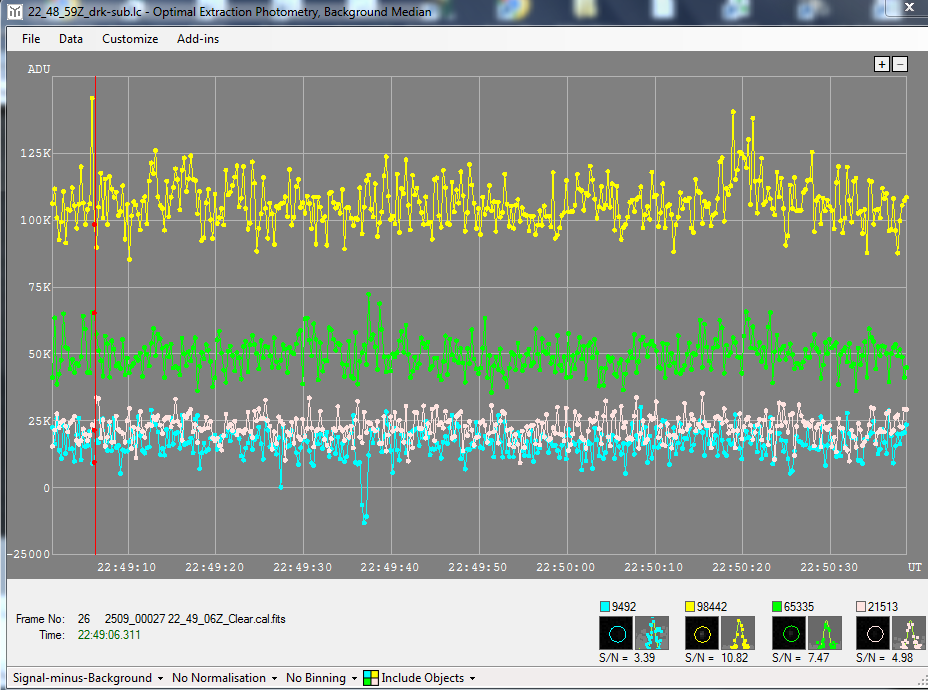Image resolution: width=928 pixels, height=690 pixels.
Task: Open the Include Objects dropdown
Action: pos(420,678)
